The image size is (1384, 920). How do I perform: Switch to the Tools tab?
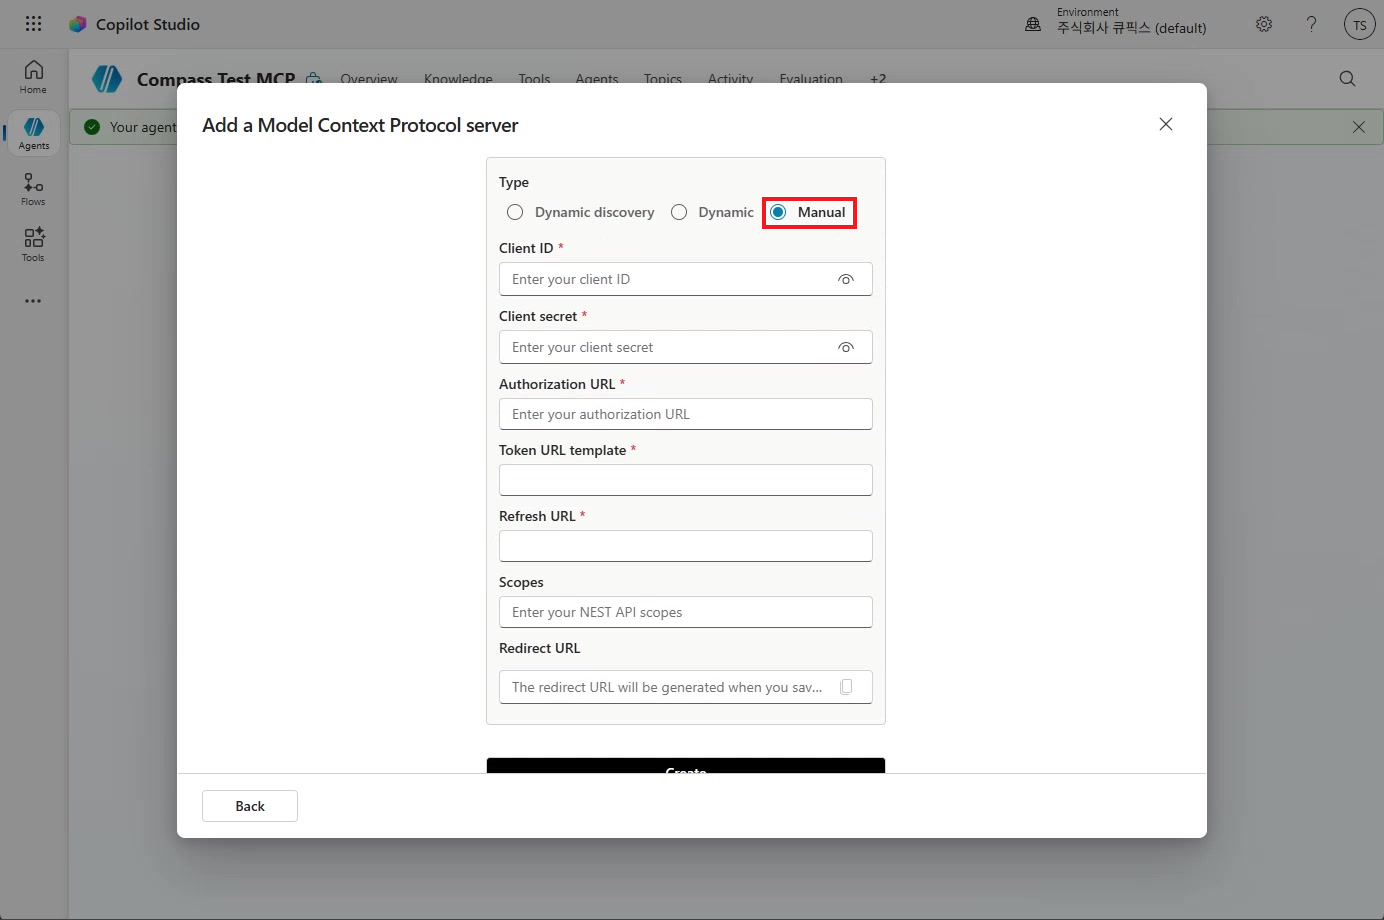tap(534, 78)
